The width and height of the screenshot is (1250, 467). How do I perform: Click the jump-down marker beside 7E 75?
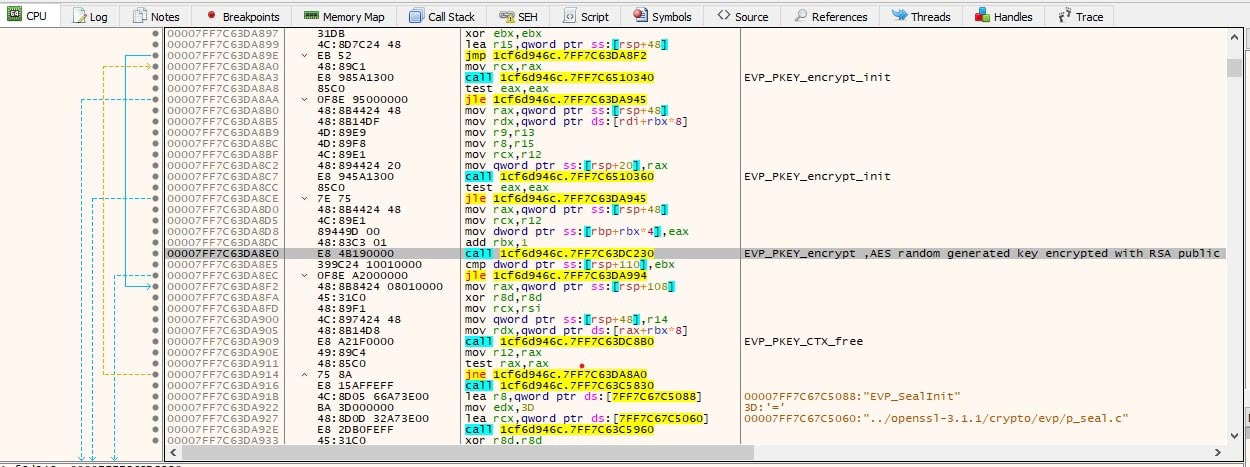(305, 199)
